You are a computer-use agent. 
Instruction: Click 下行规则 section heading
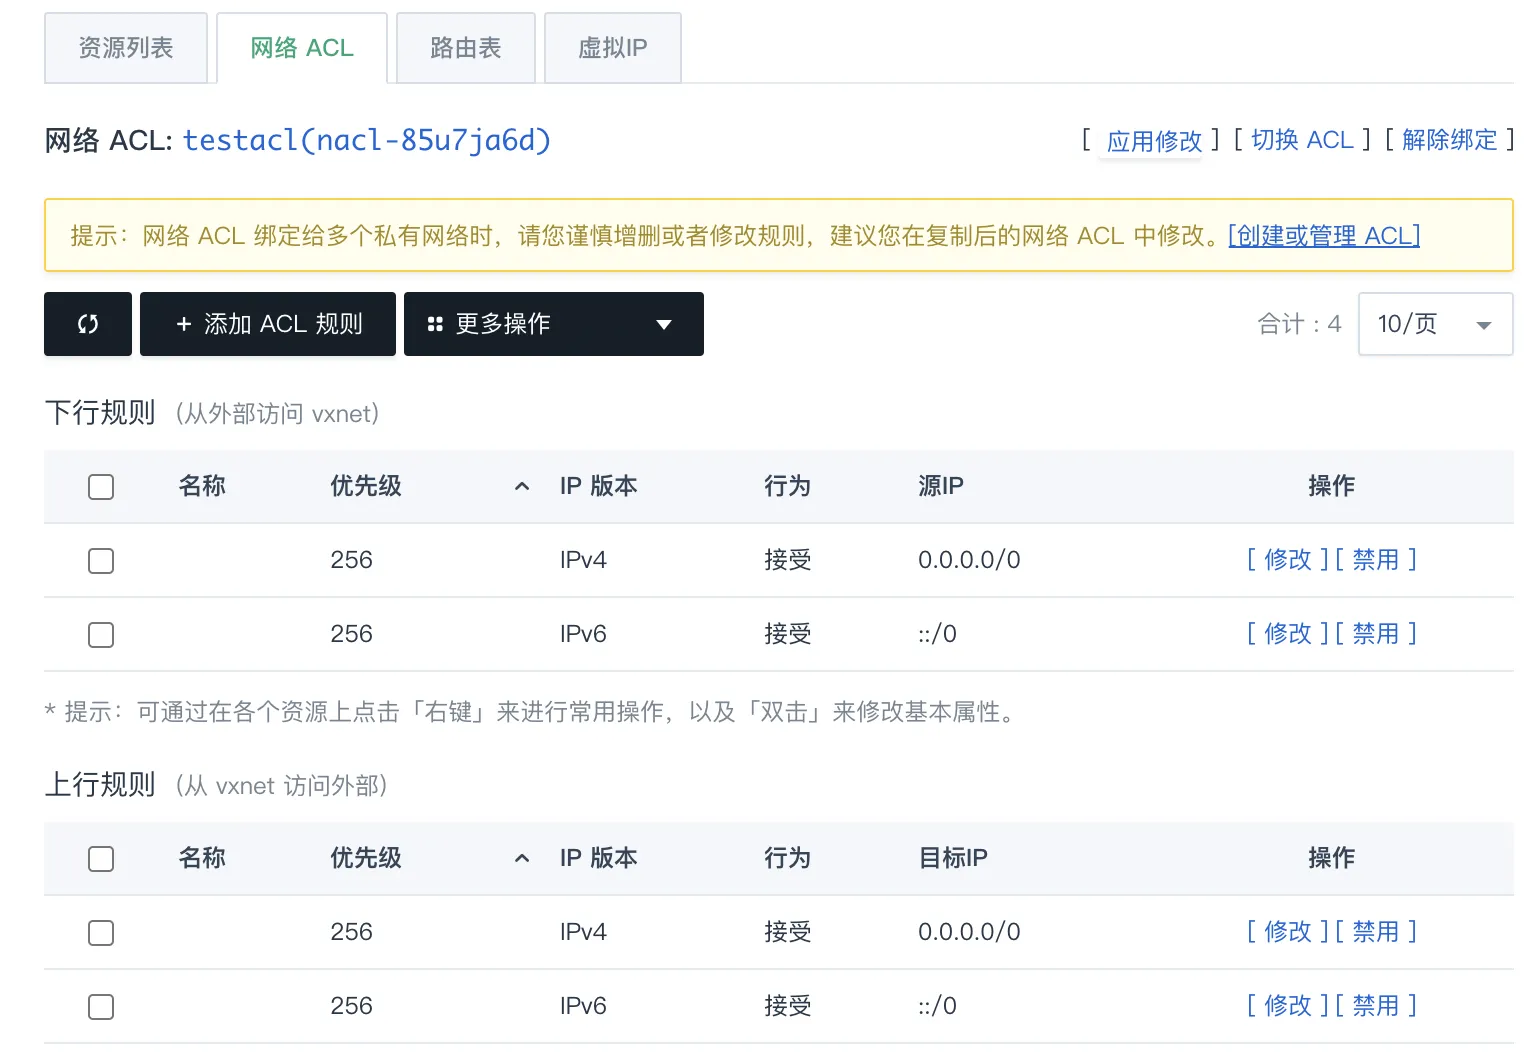click(100, 413)
